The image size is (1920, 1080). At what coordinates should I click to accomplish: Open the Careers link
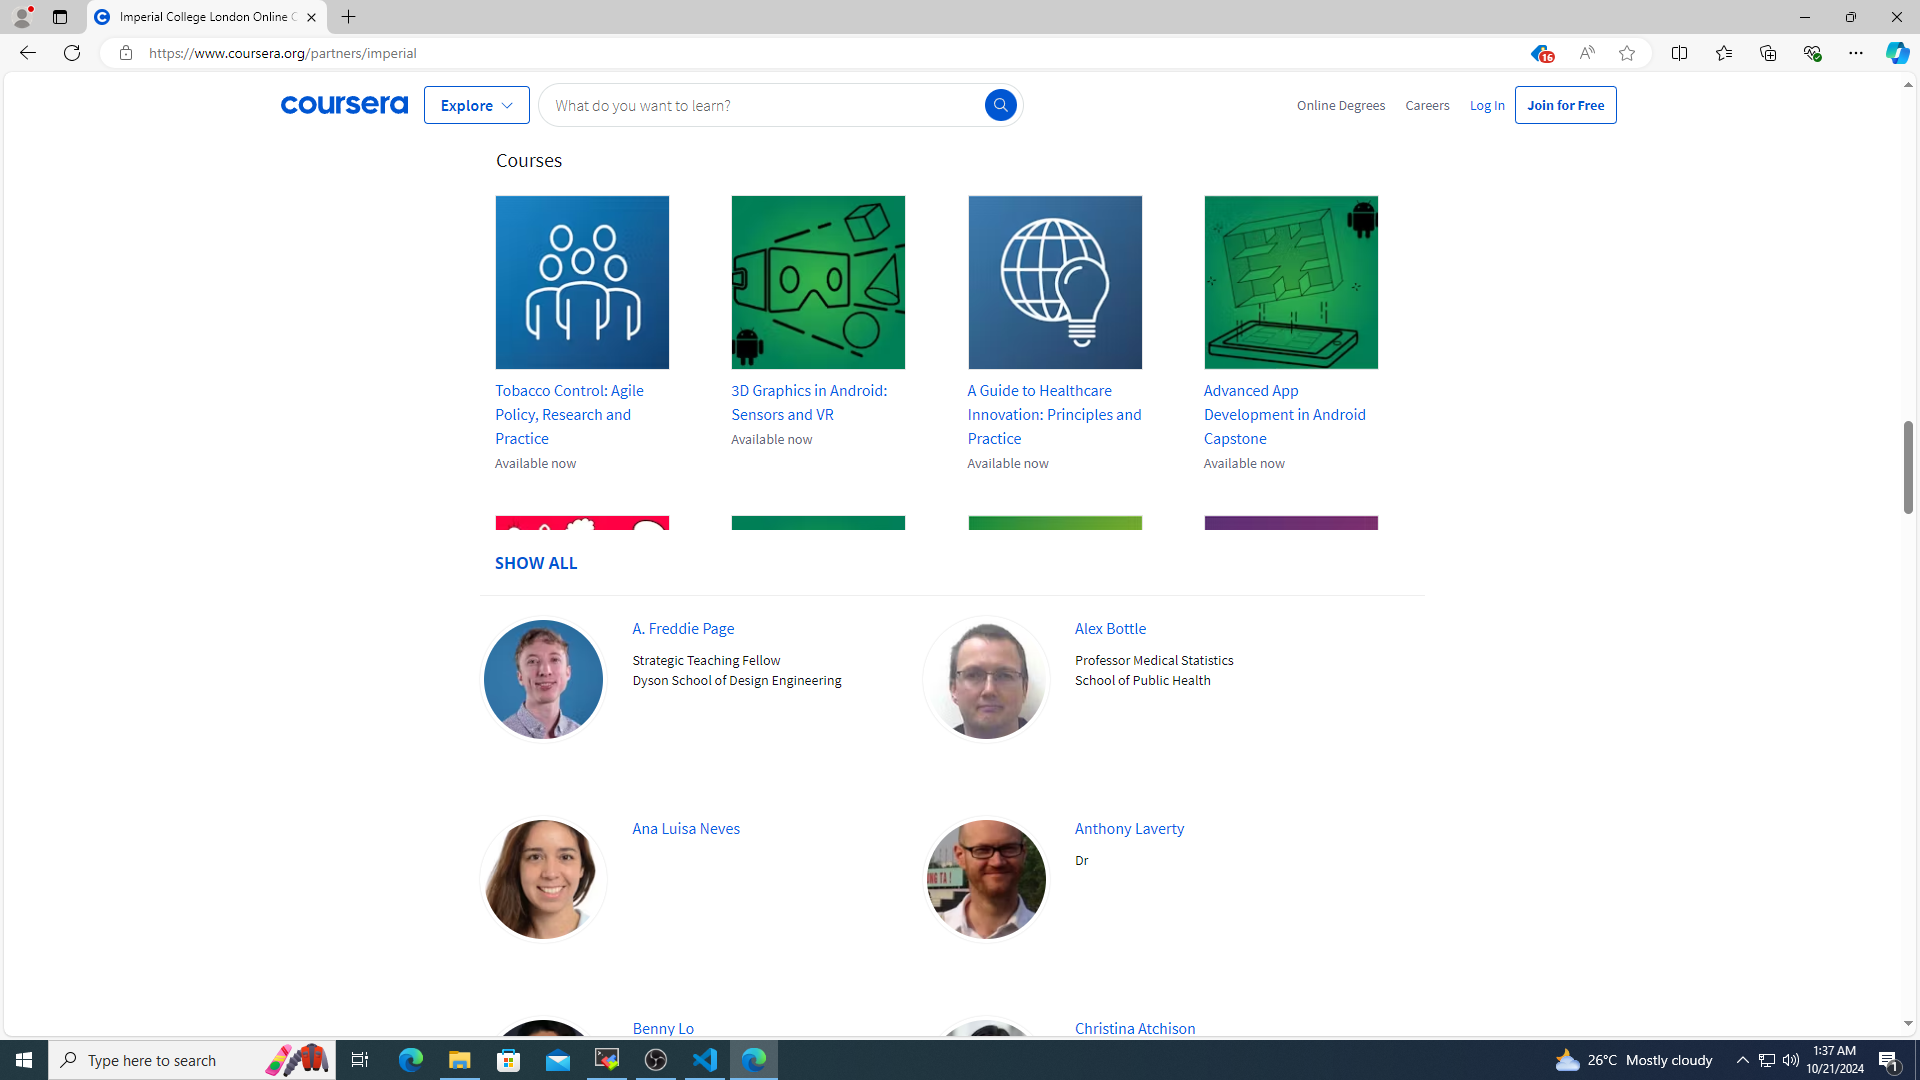point(1427,105)
